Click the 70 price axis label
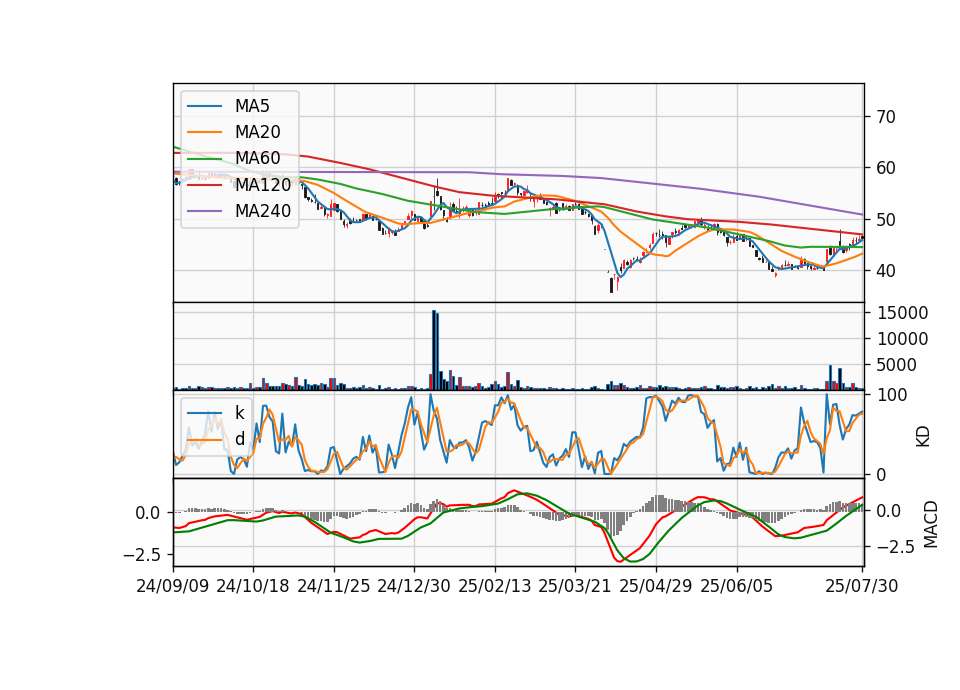The width and height of the screenshot is (960, 690). [x=886, y=116]
